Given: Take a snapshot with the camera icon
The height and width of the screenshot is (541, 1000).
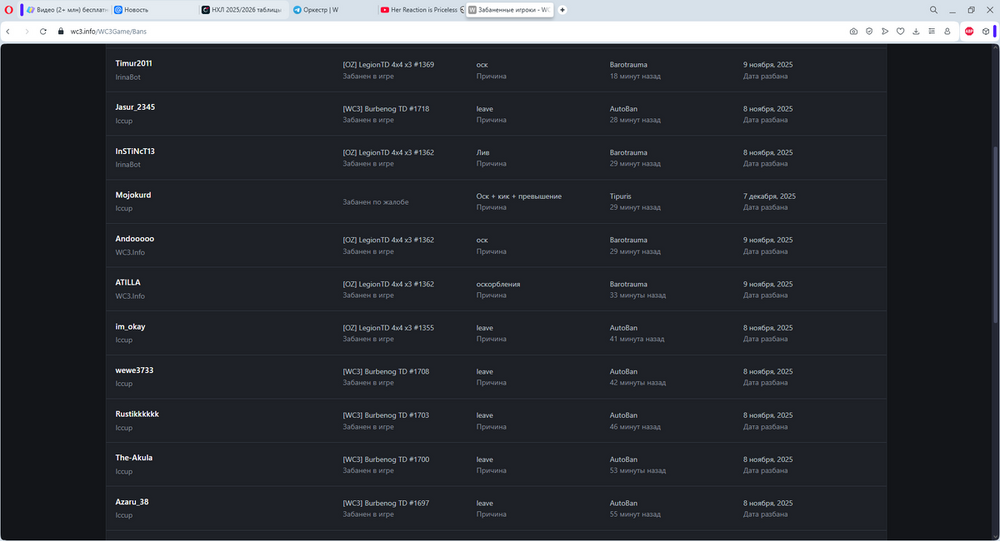Looking at the screenshot, I should tap(853, 31).
